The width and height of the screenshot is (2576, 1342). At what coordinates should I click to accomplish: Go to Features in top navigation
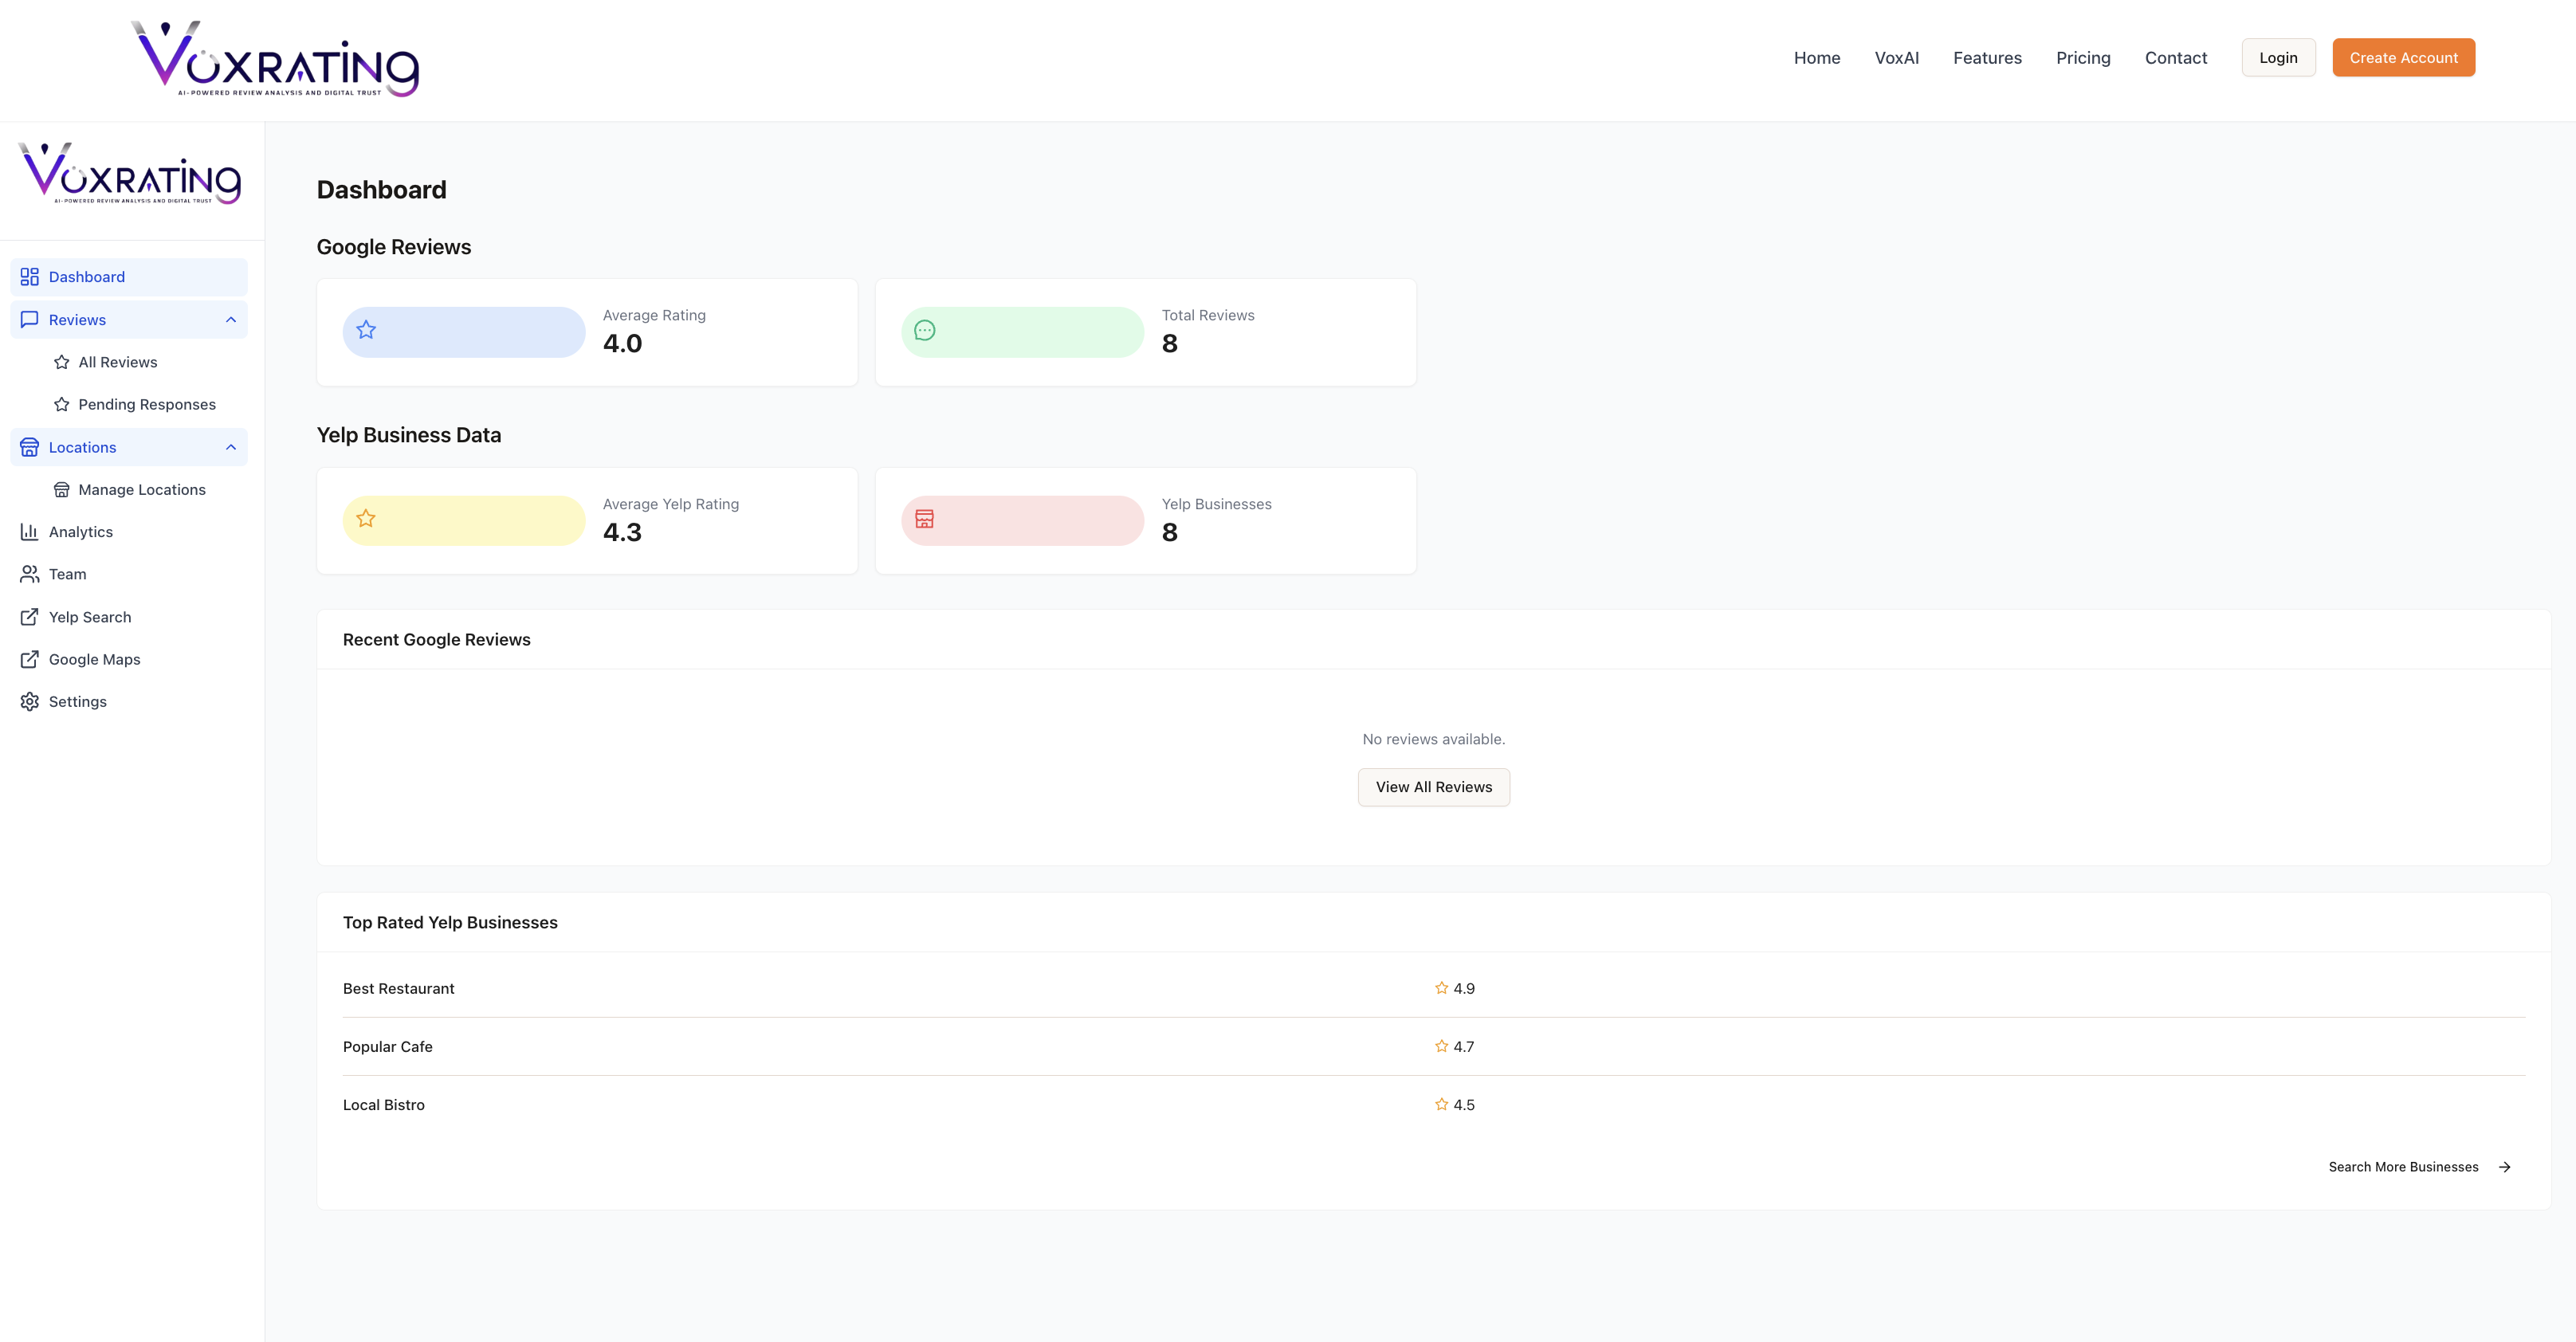(x=1988, y=58)
